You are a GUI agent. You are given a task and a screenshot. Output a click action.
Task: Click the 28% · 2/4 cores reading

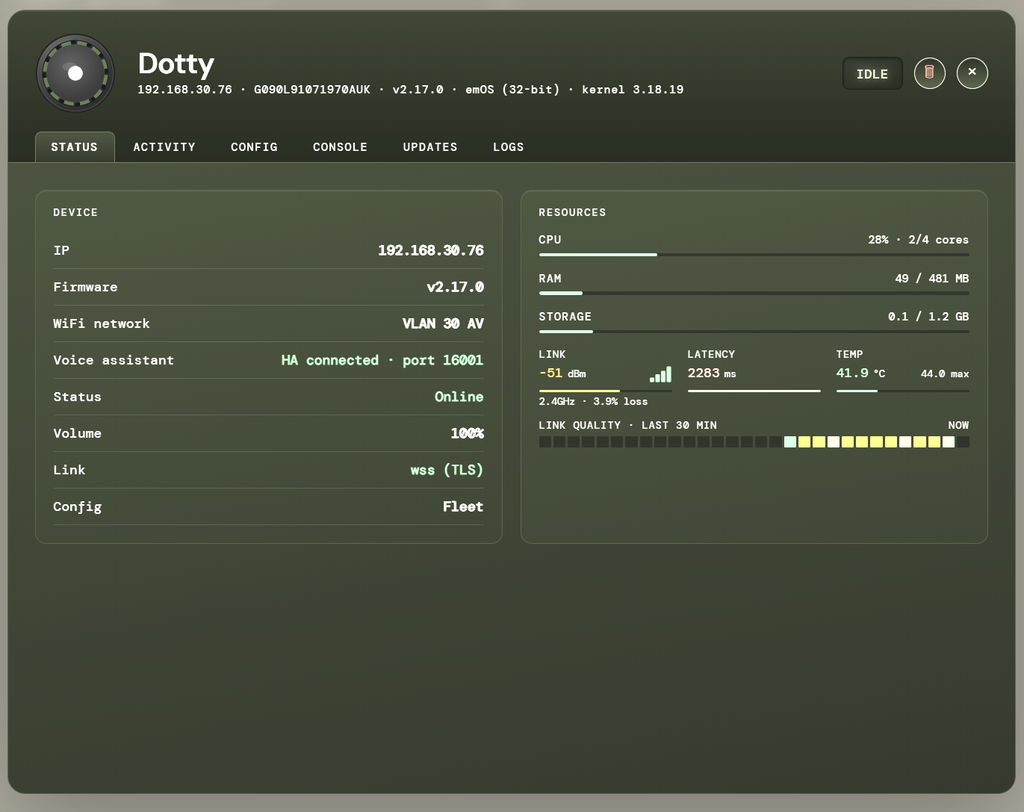[918, 240]
